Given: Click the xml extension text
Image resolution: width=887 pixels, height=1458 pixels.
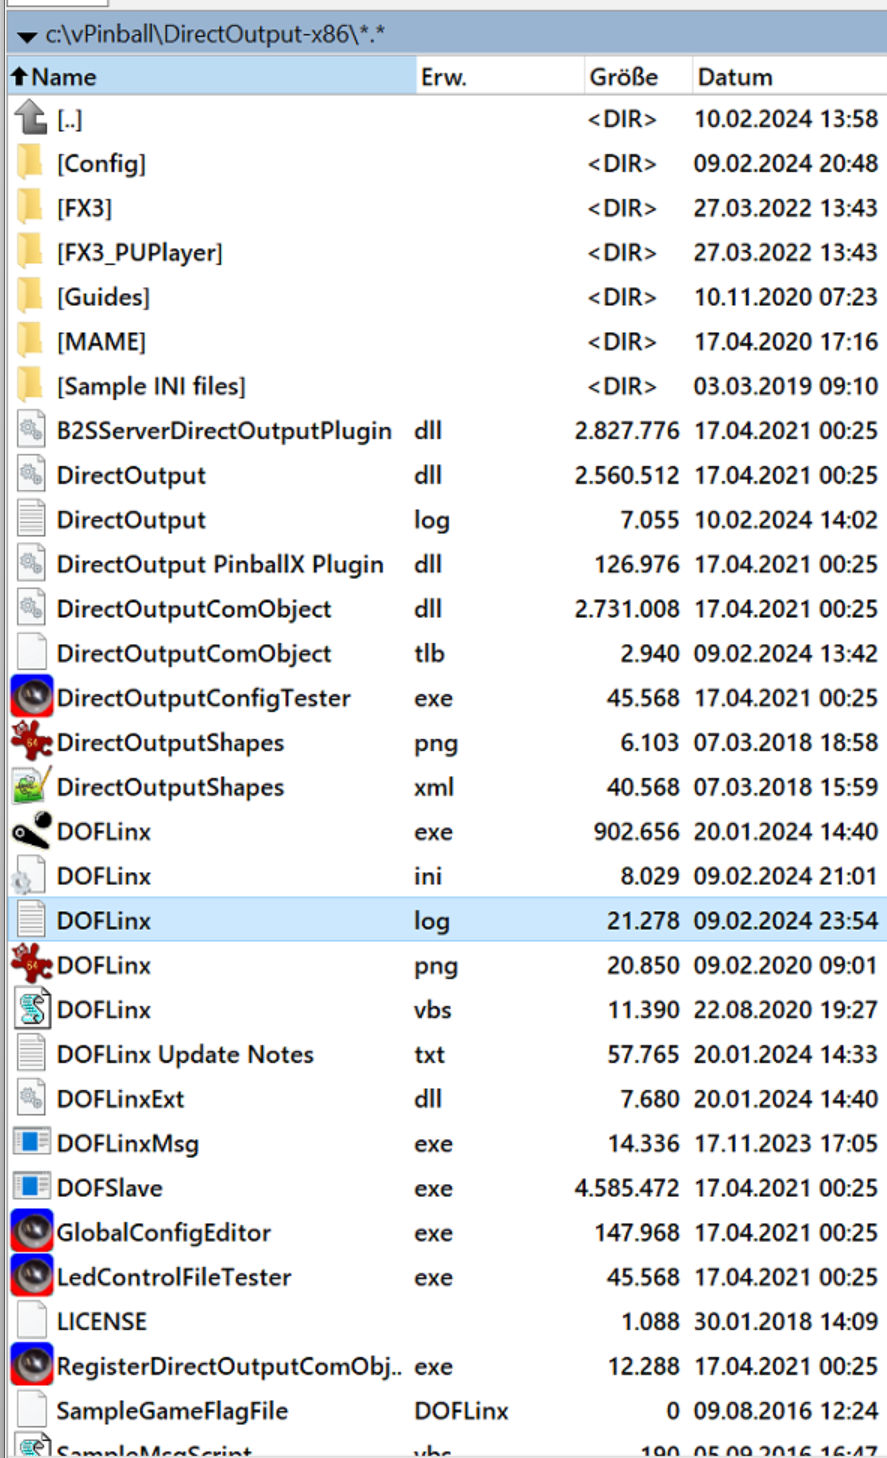Looking at the screenshot, I should [434, 787].
